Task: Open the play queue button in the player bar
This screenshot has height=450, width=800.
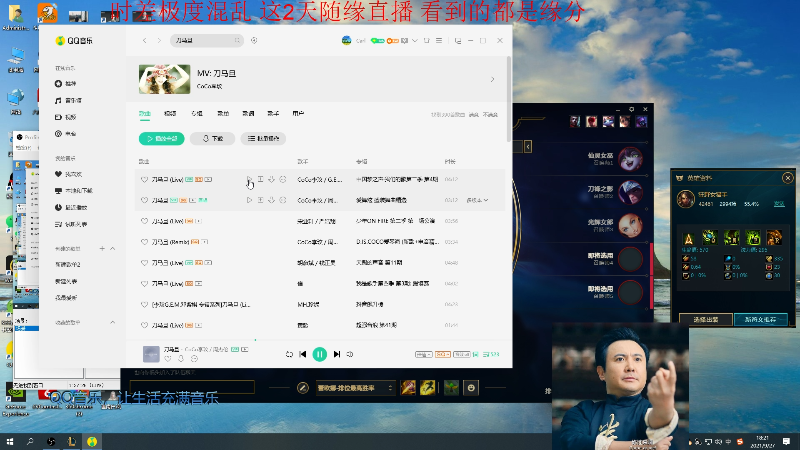Action: click(x=491, y=354)
